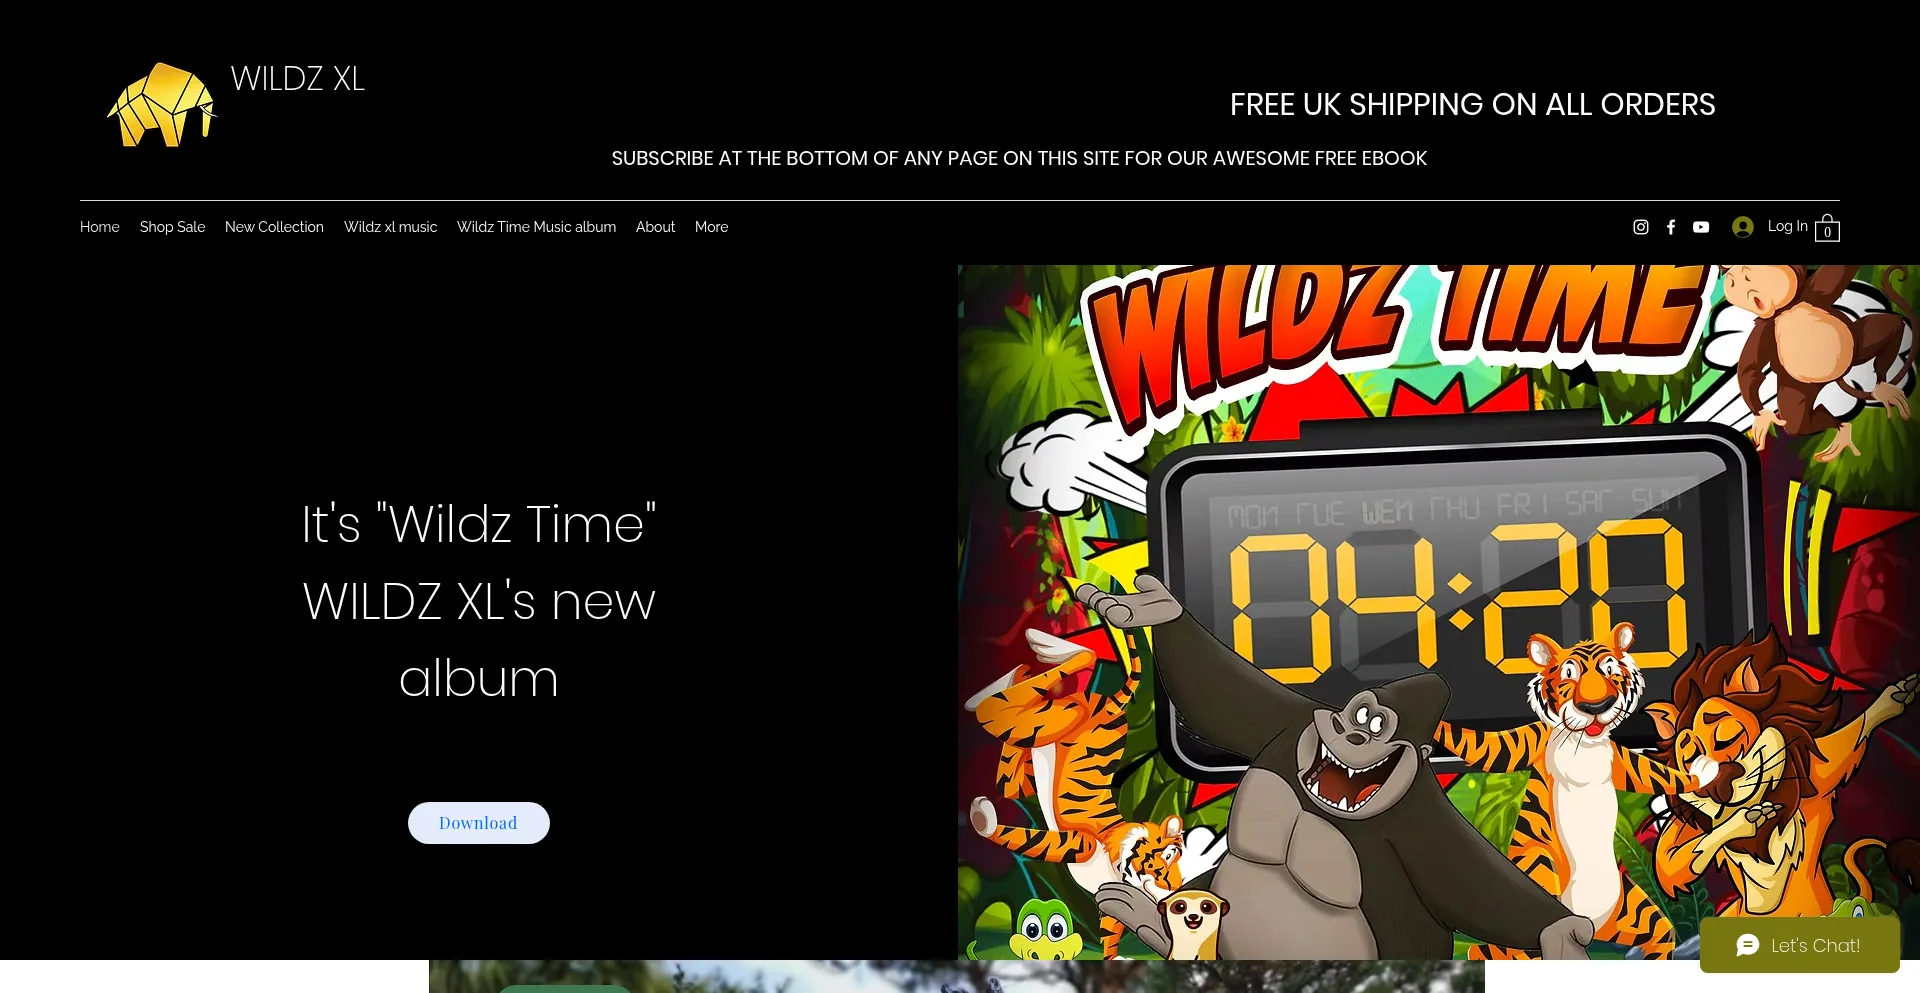Go to the Home menu item

(x=99, y=227)
